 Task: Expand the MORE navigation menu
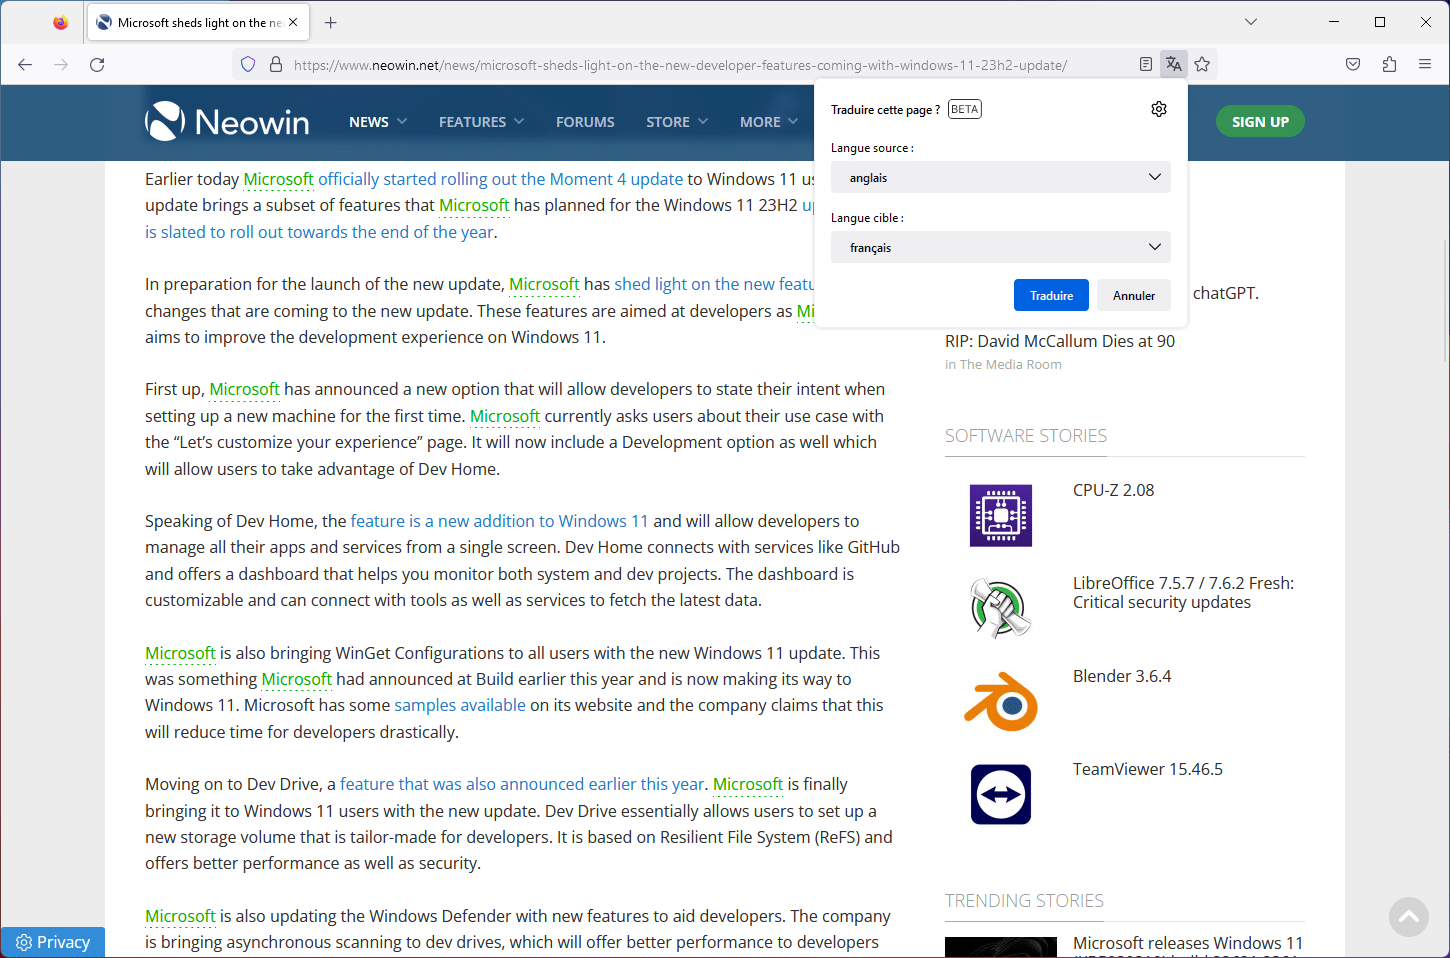[x=768, y=121]
